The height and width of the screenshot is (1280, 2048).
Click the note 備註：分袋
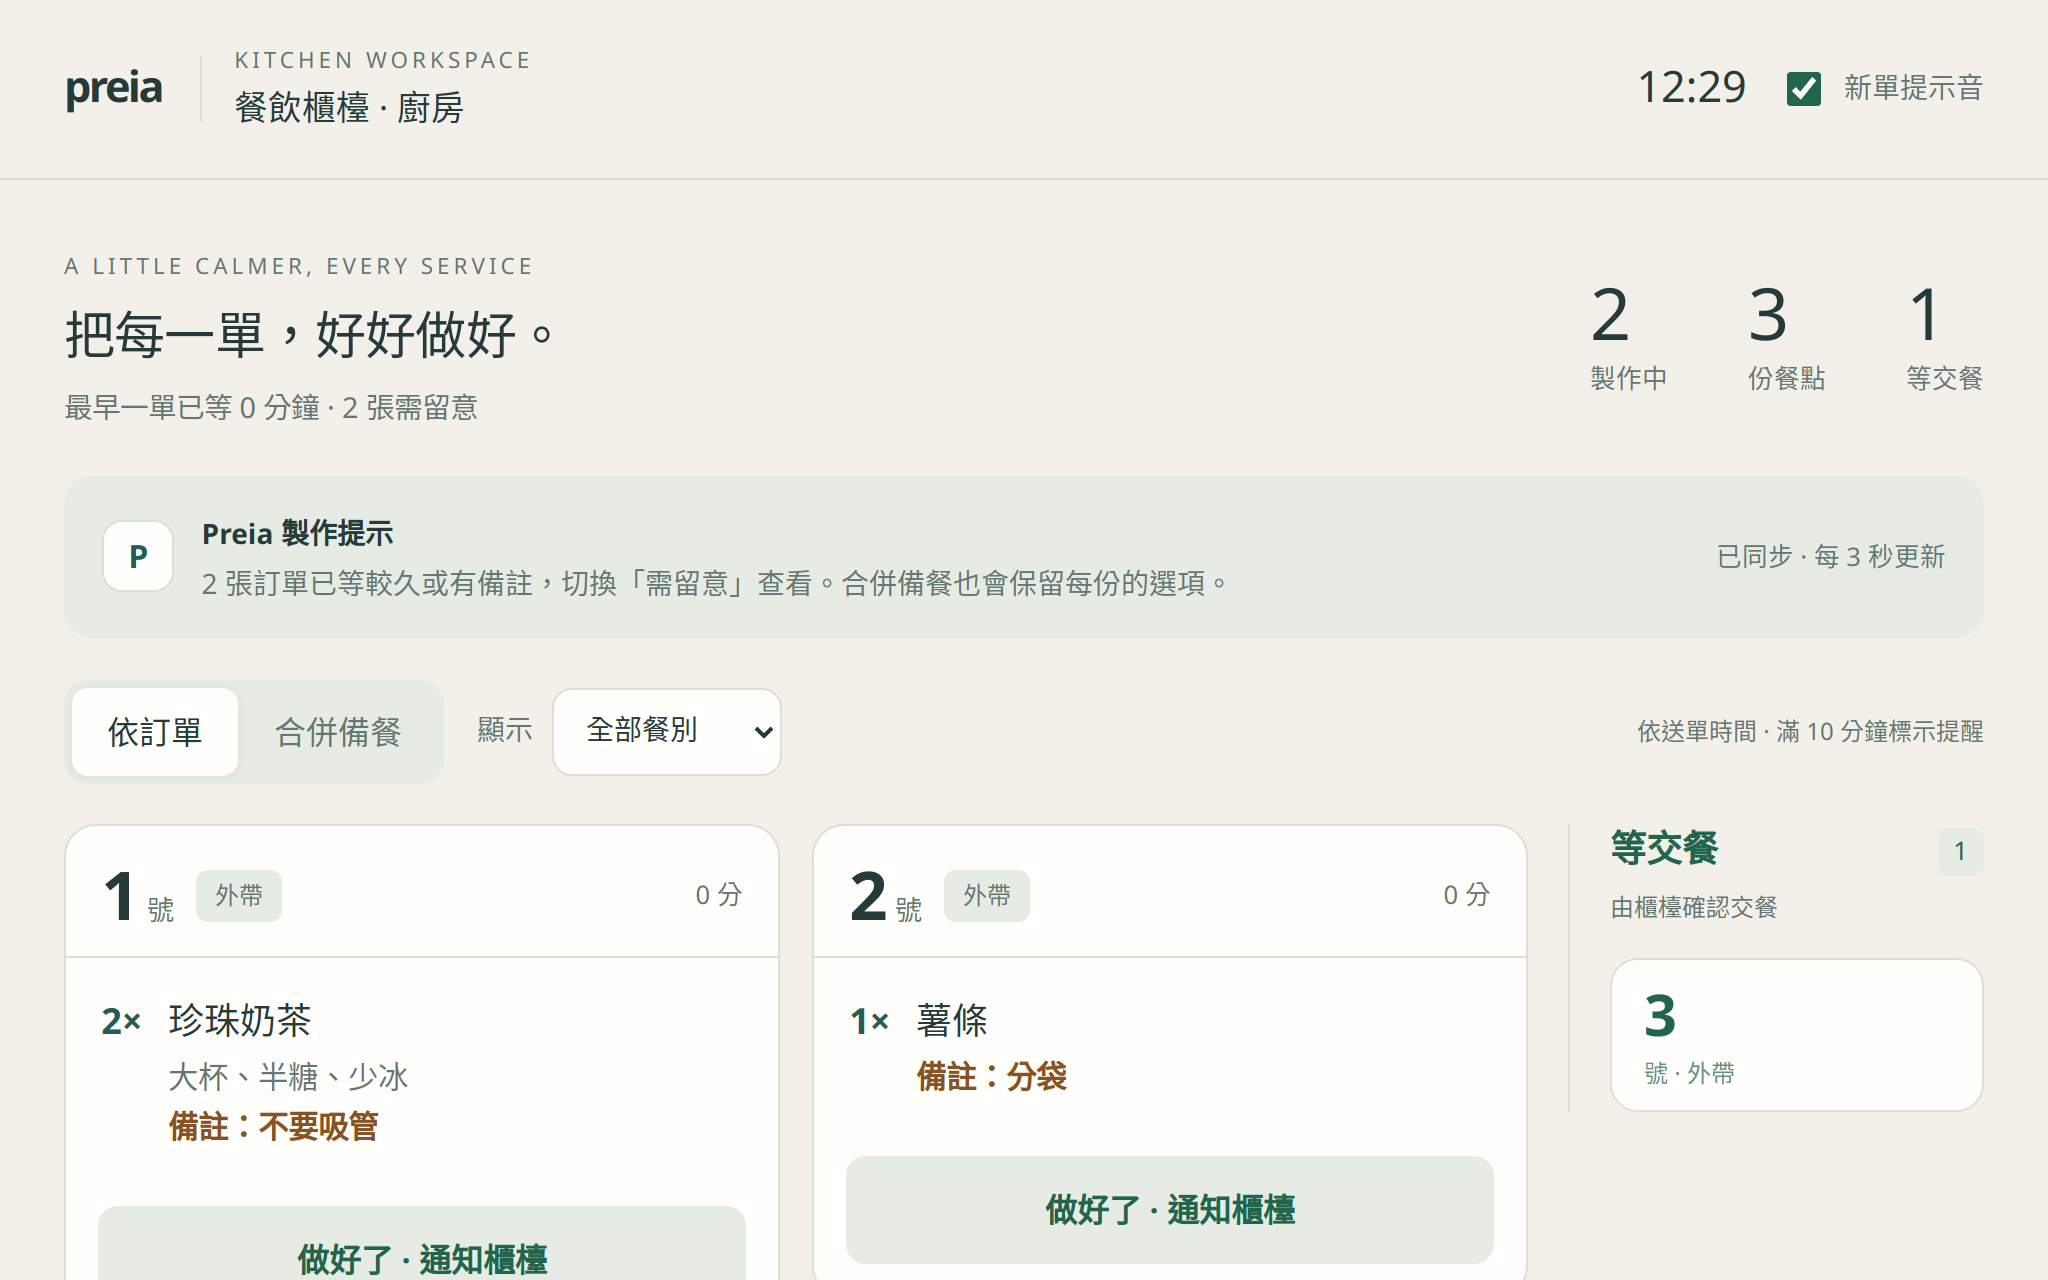pyautogui.click(x=992, y=1077)
